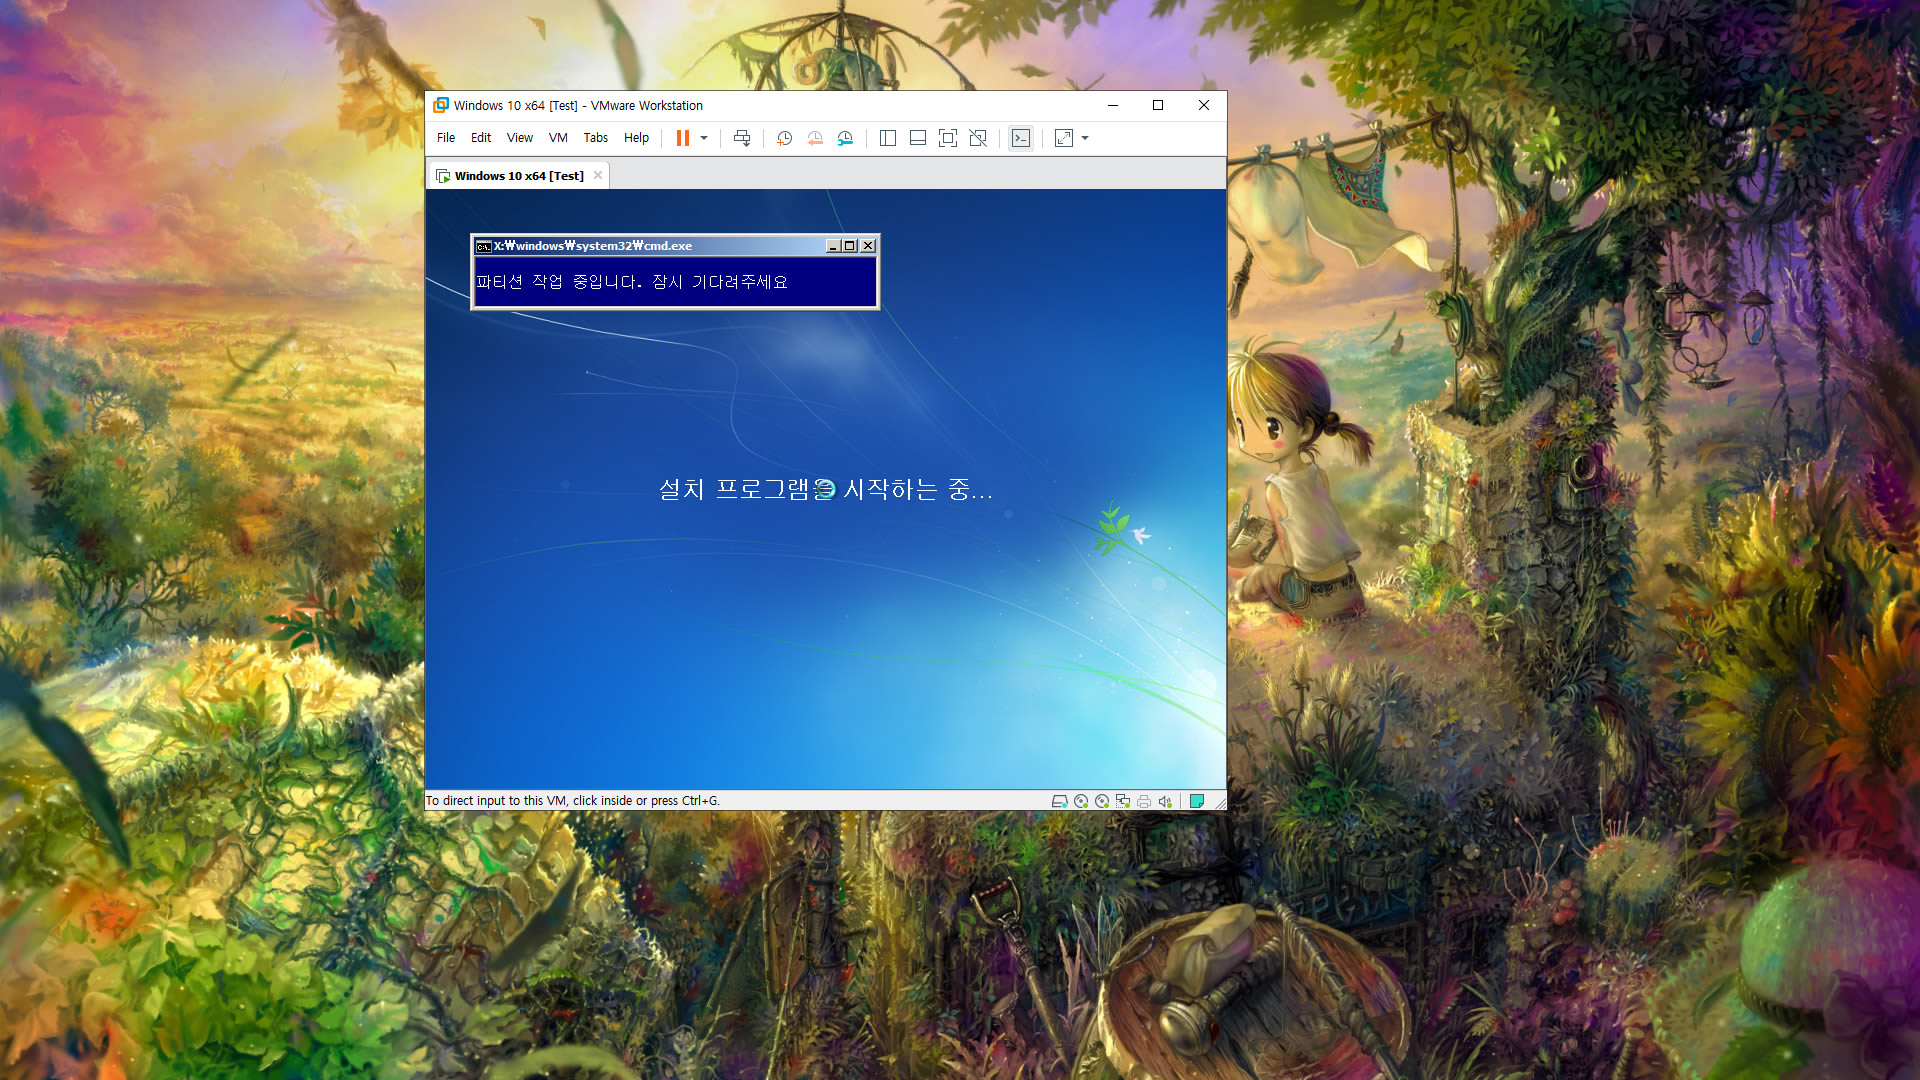
Task: Open the snapshot manager wrench-clock icon
Action: coord(845,138)
